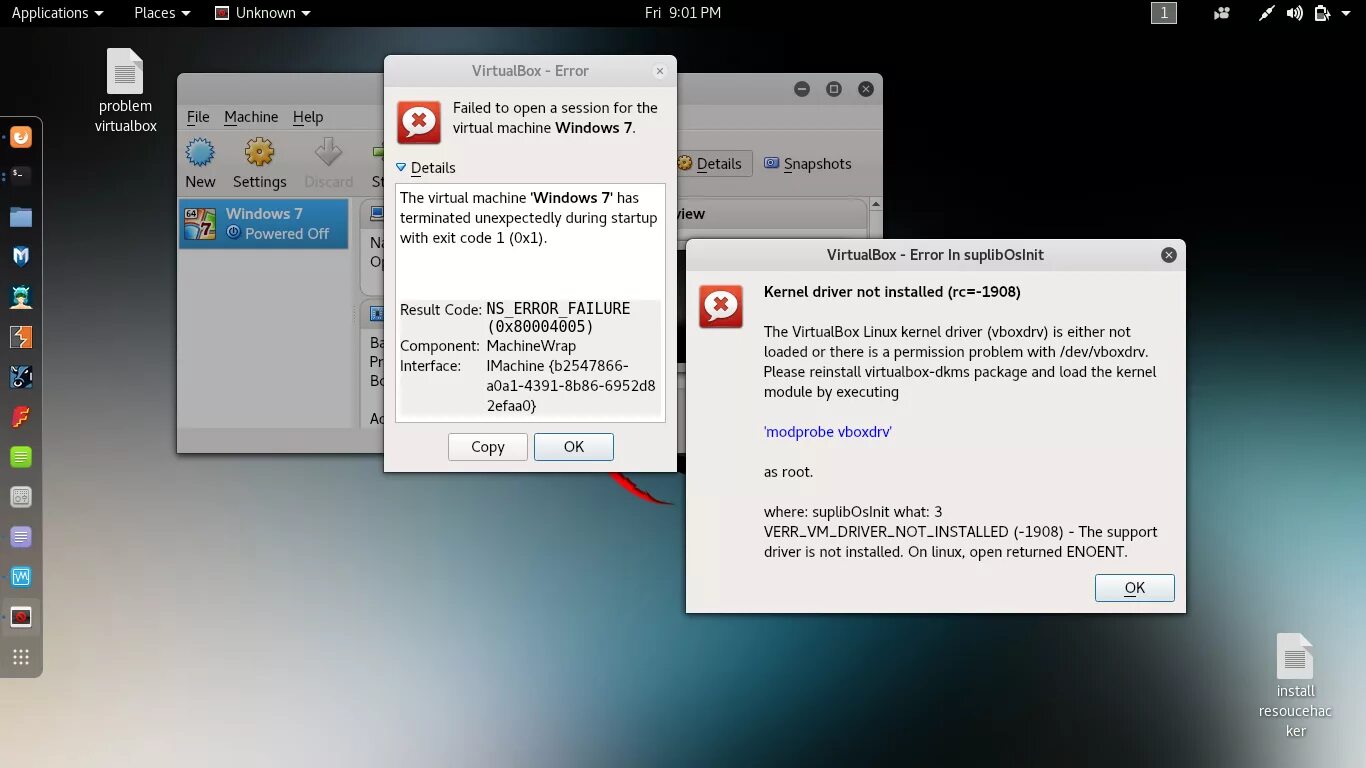The height and width of the screenshot is (768, 1366).
Task: Click battery indicator in top bar
Action: 1322,13
